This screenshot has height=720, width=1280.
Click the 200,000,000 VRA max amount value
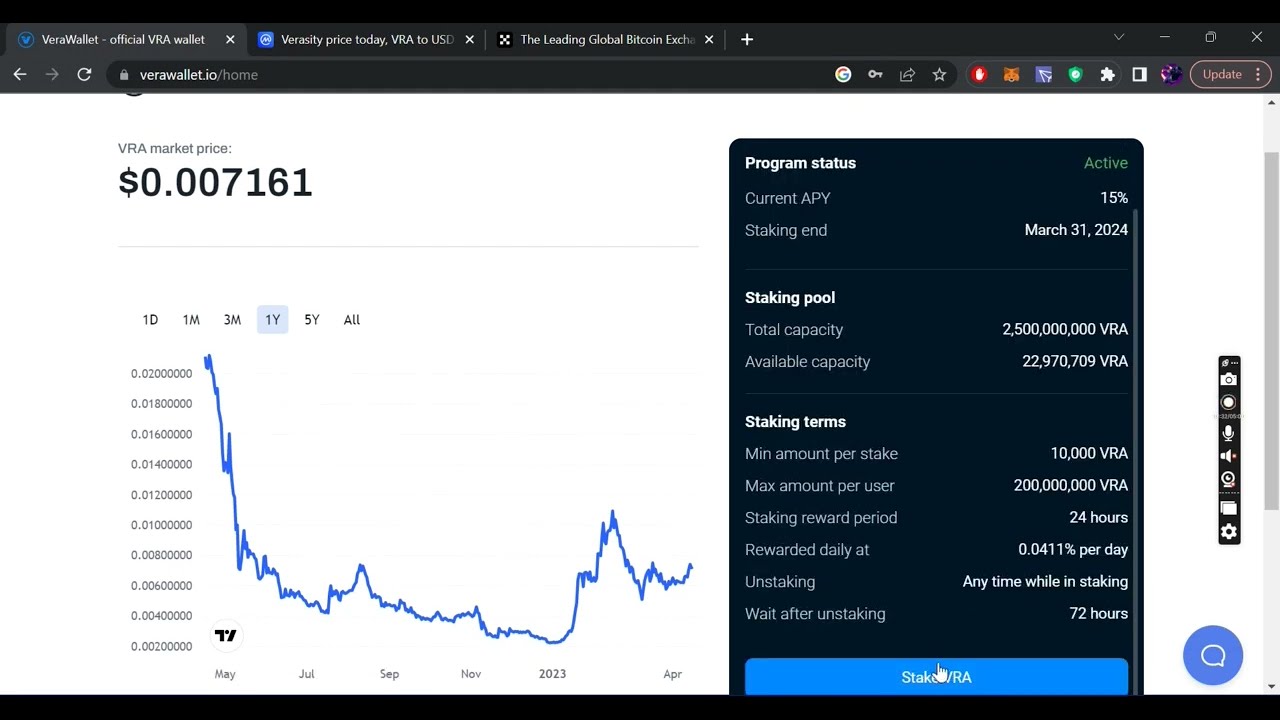1071,485
